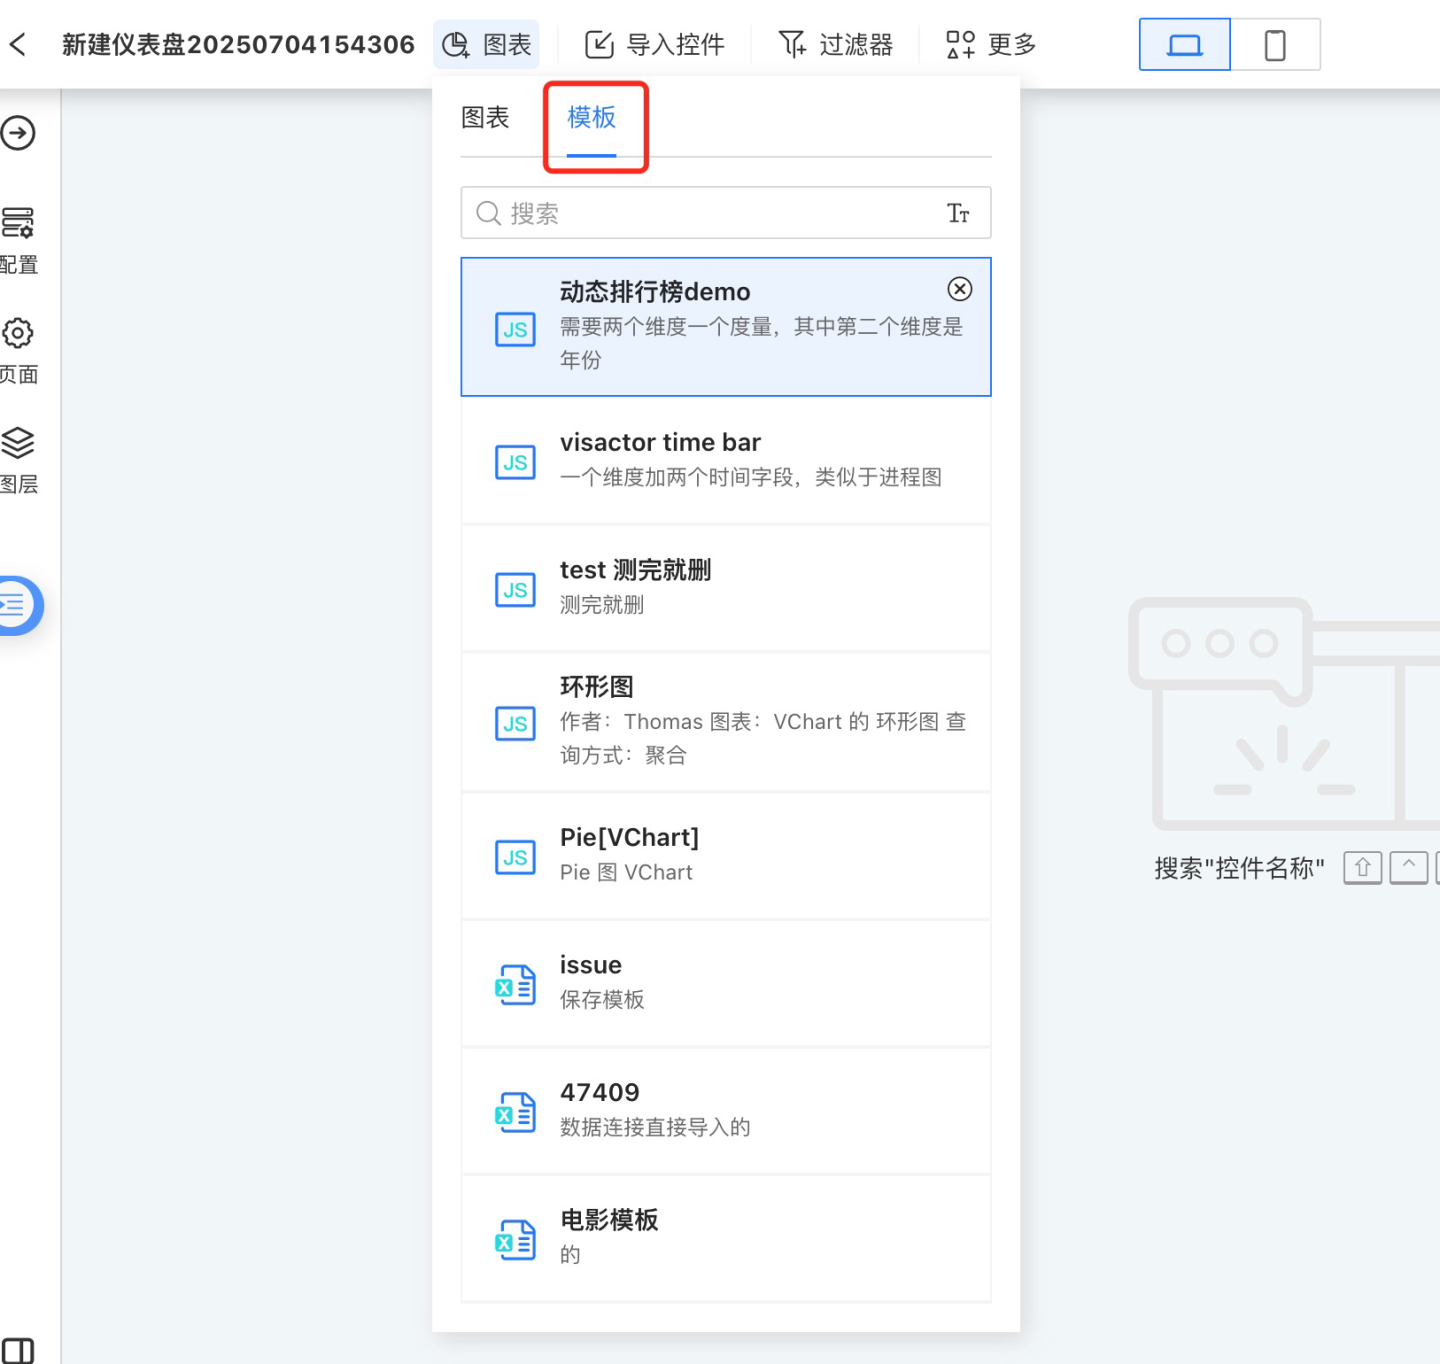The height and width of the screenshot is (1364, 1440).
Task: Switch to the 图表 tab in panel
Action: 485,118
